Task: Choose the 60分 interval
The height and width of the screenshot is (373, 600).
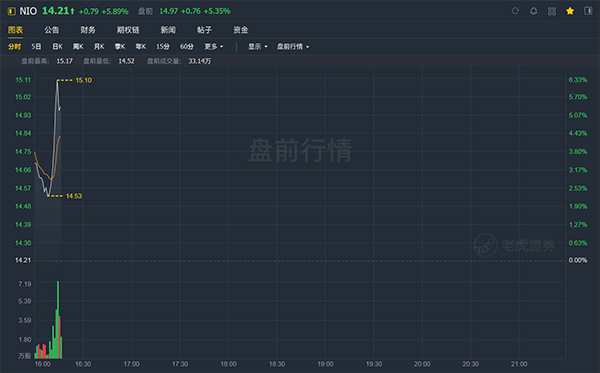Action: pyautogui.click(x=187, y=47)
